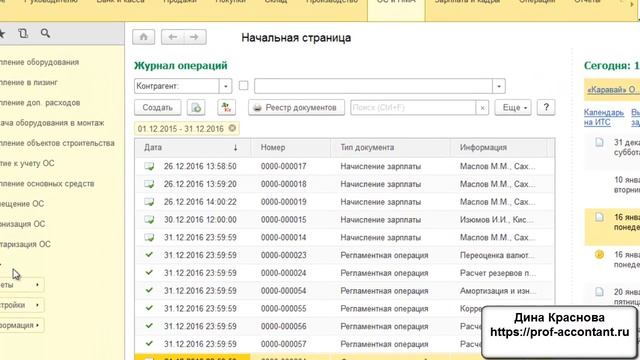Focus the Поиск (Ctrl+F) search field
Screen dimensions: 640x360
coord(413,108)
